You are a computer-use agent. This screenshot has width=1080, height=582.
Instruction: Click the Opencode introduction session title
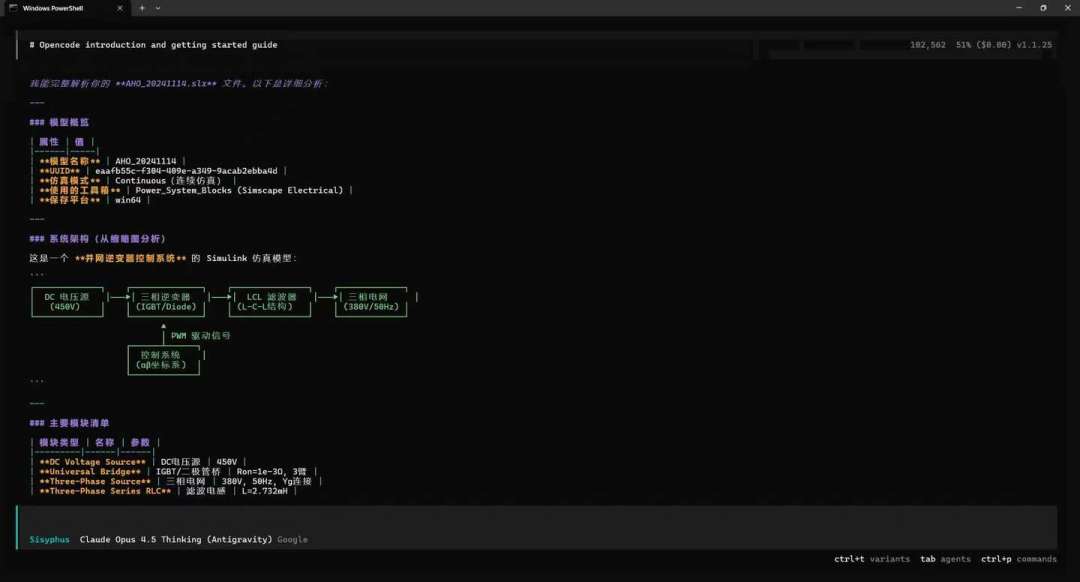pos(154,45)
